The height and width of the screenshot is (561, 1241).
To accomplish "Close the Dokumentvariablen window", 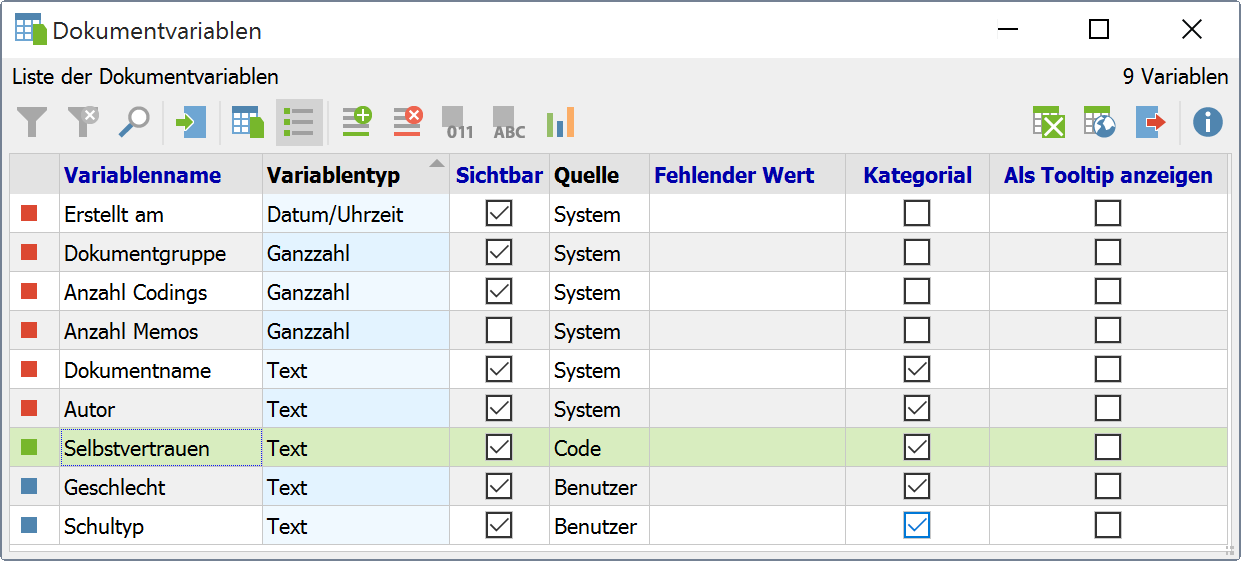I will click(x=1191, y=29).
